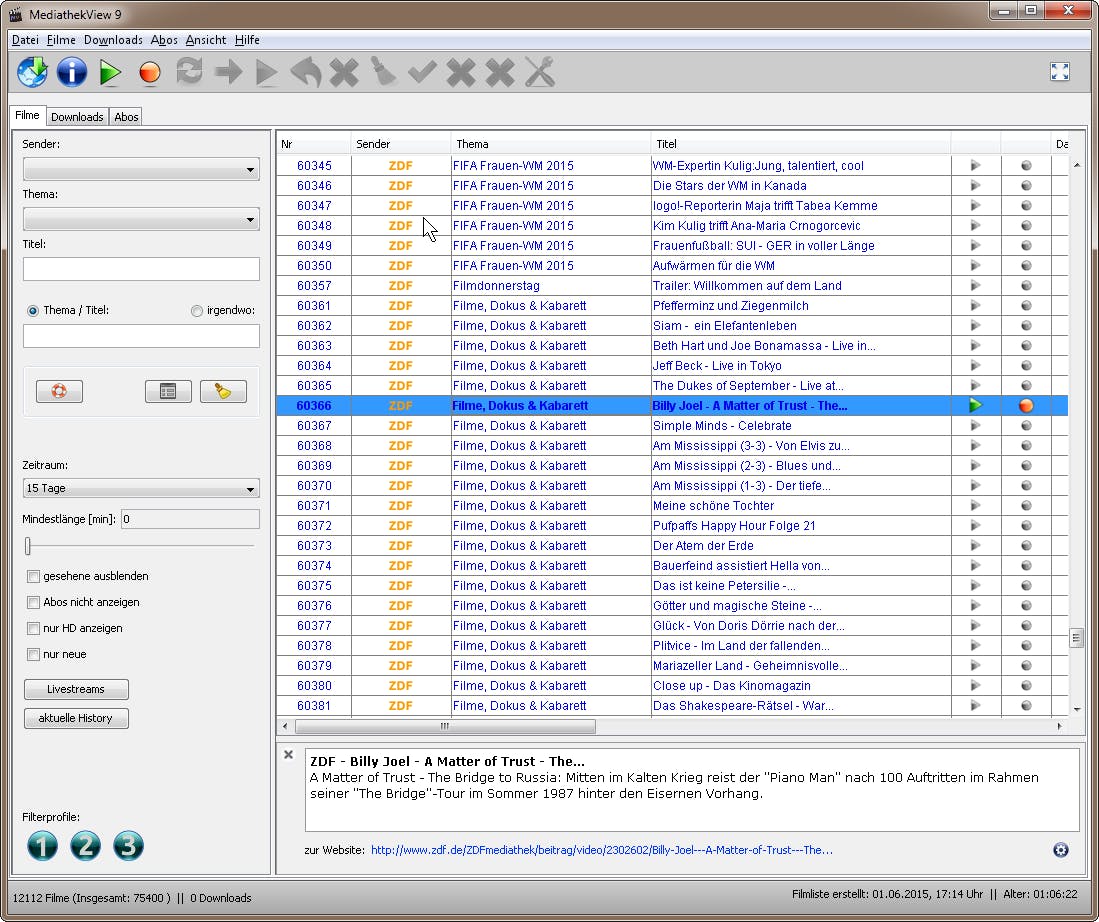Open Zeitraum 15 Tage dropdown

pos(141,488)
